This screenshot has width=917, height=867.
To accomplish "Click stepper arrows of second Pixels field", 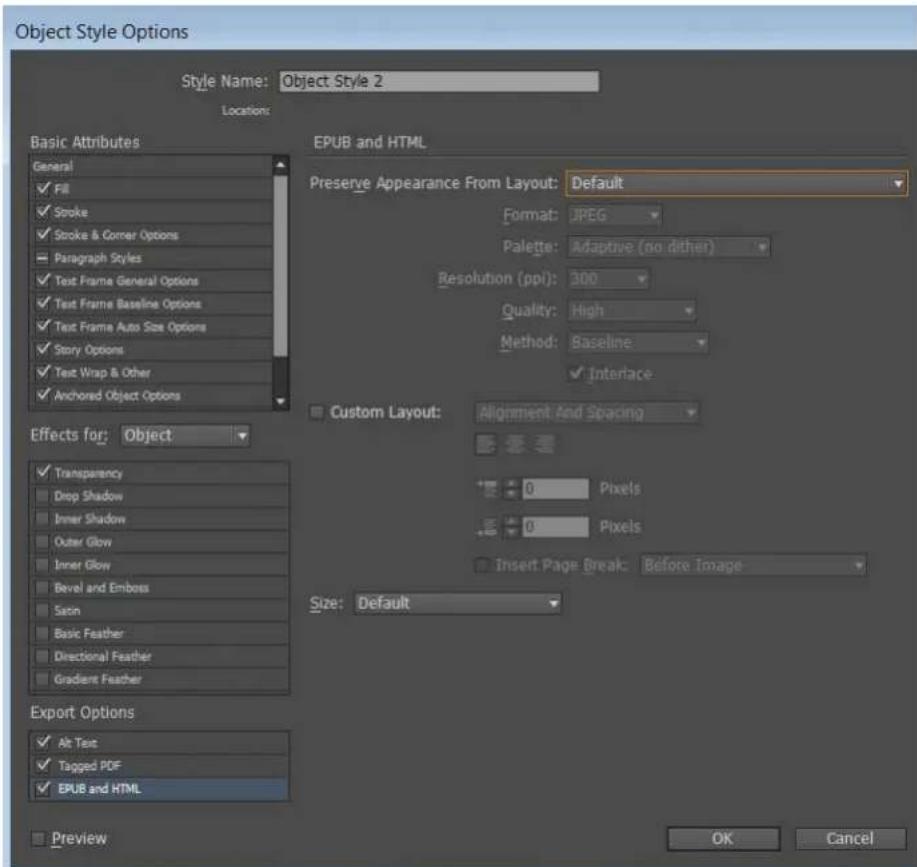I will click(512, 527).
